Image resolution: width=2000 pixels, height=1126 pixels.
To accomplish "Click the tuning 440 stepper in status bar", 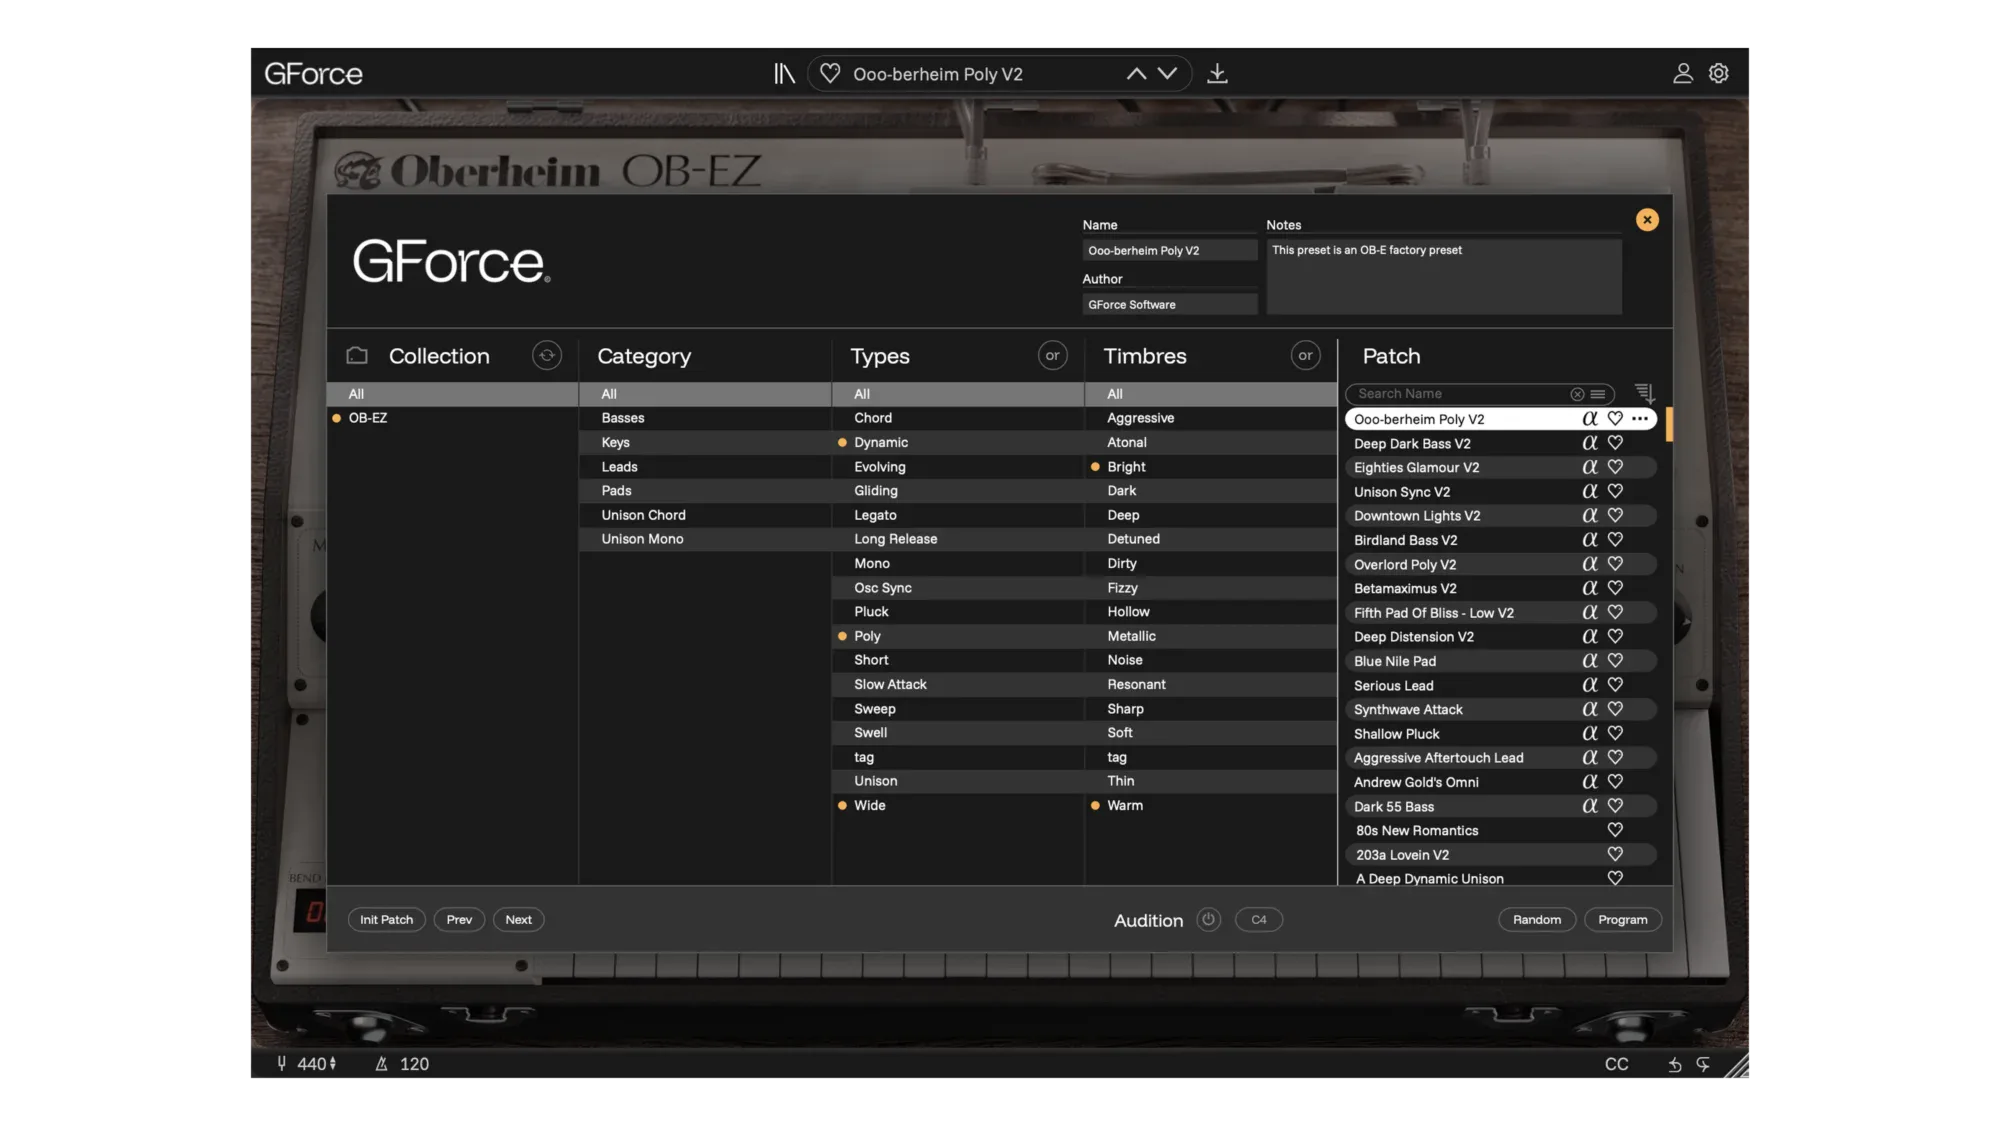I will [333, 1064].
